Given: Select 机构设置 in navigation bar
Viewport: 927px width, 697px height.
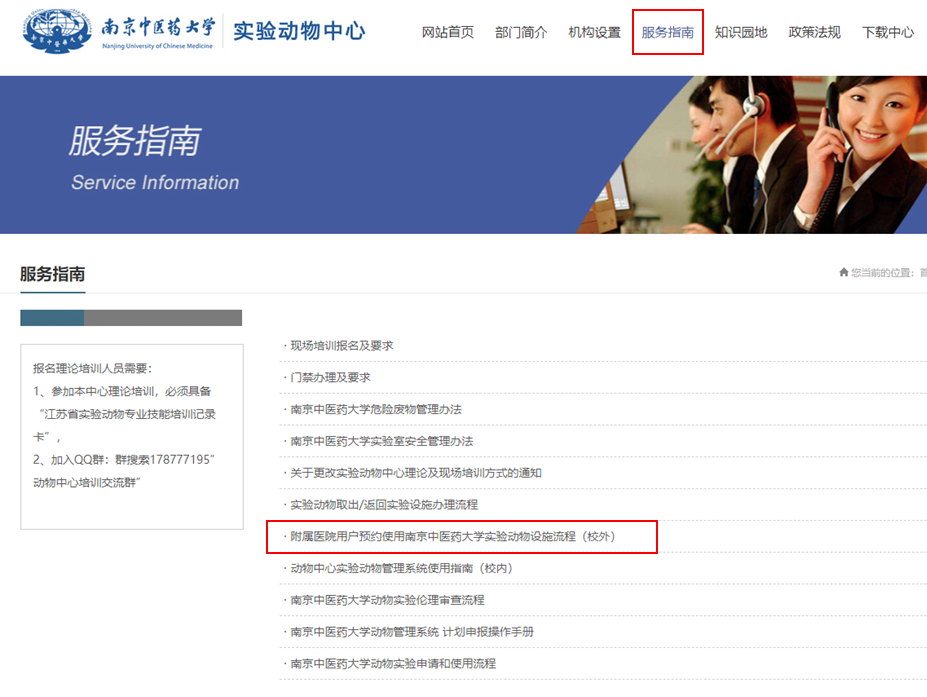Looking at the screenshot, I should 594,32.
